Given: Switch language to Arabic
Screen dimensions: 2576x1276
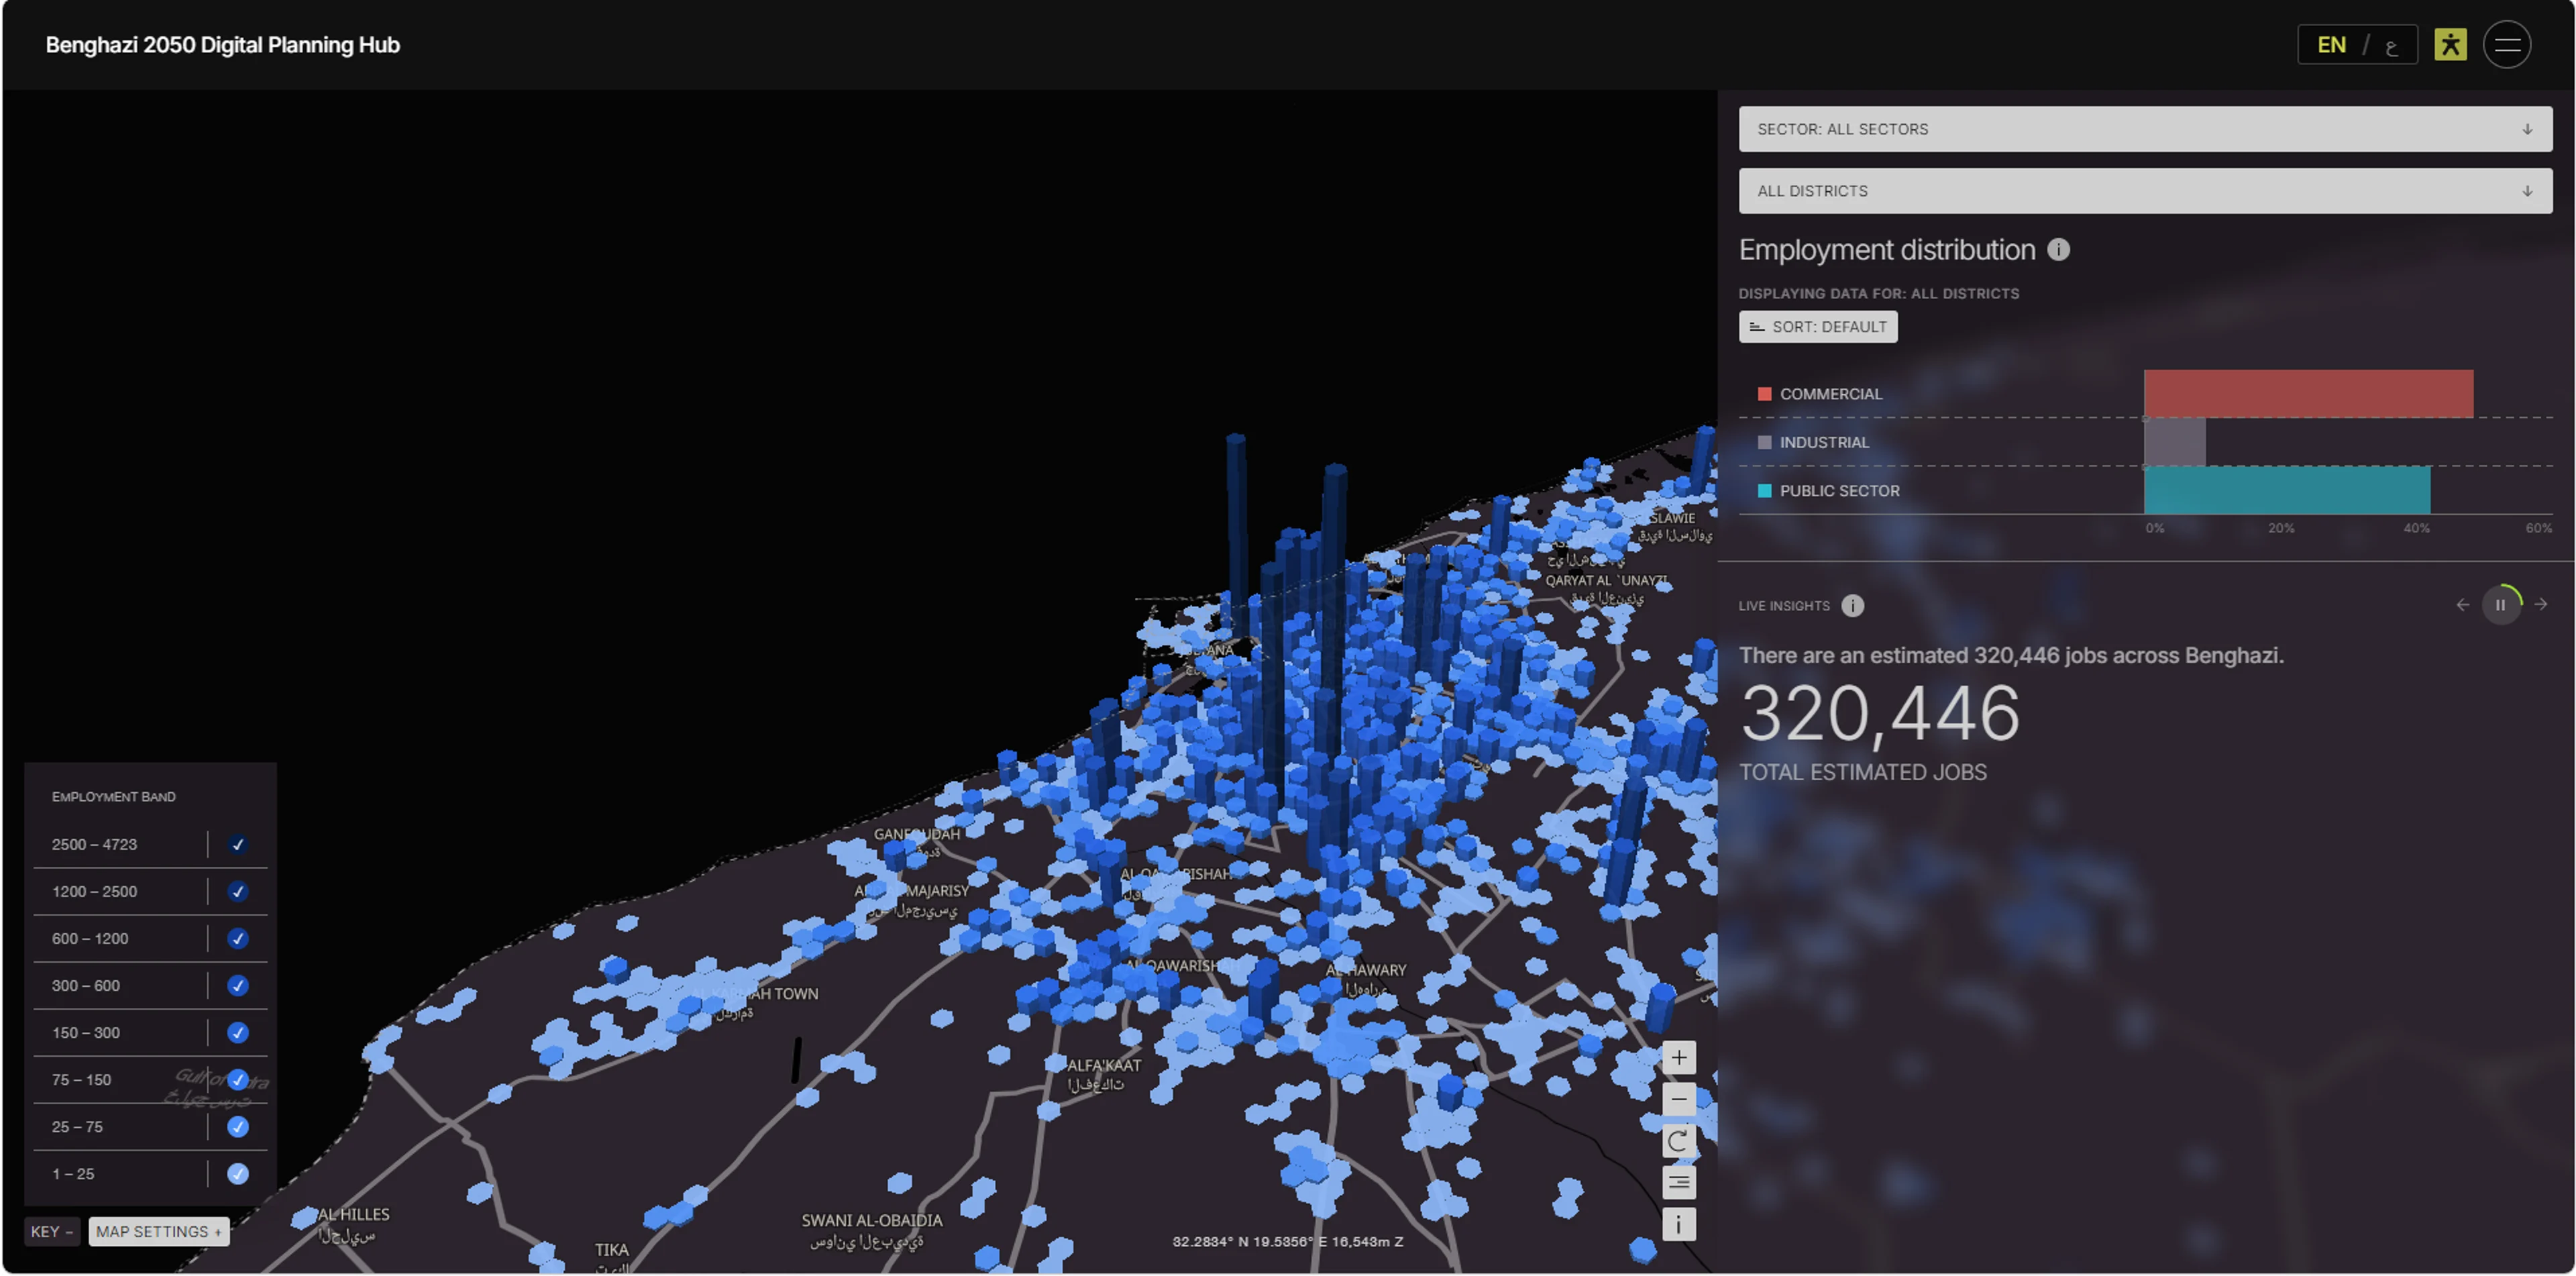Looking at the screenshot, I should (2391, 46).
